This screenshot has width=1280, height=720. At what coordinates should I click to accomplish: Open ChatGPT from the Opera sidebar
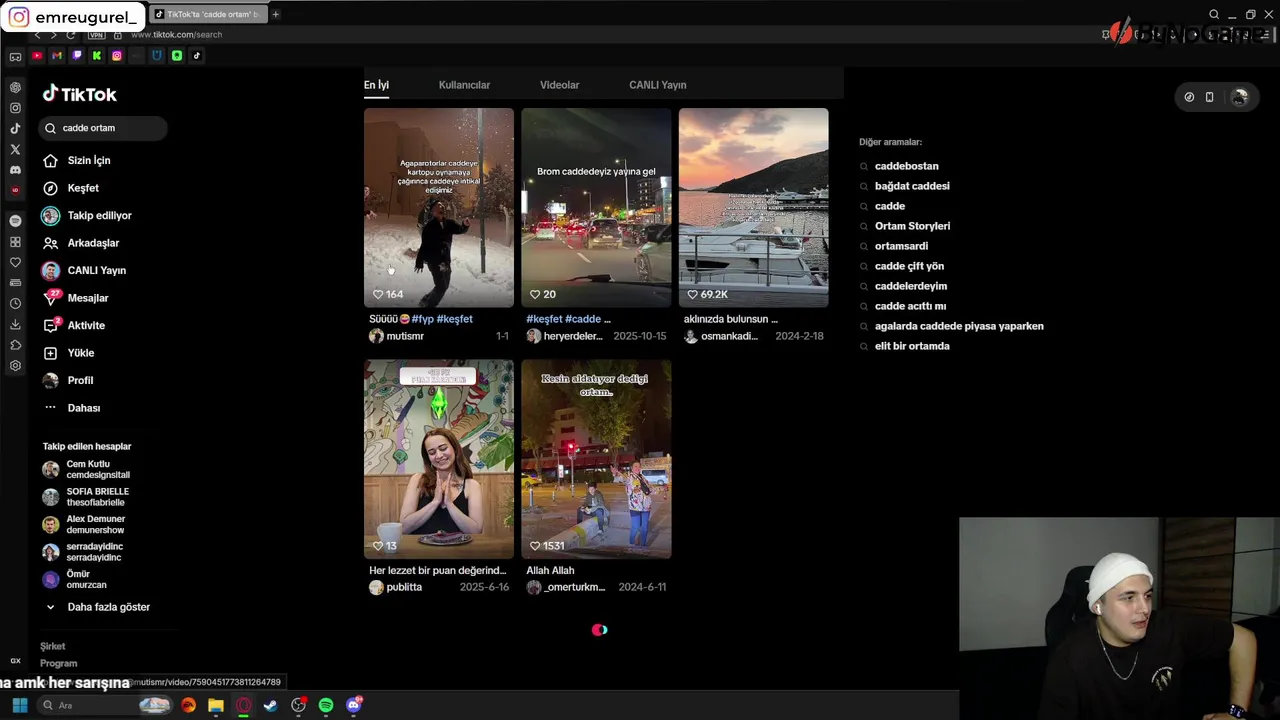pos(15,87)
